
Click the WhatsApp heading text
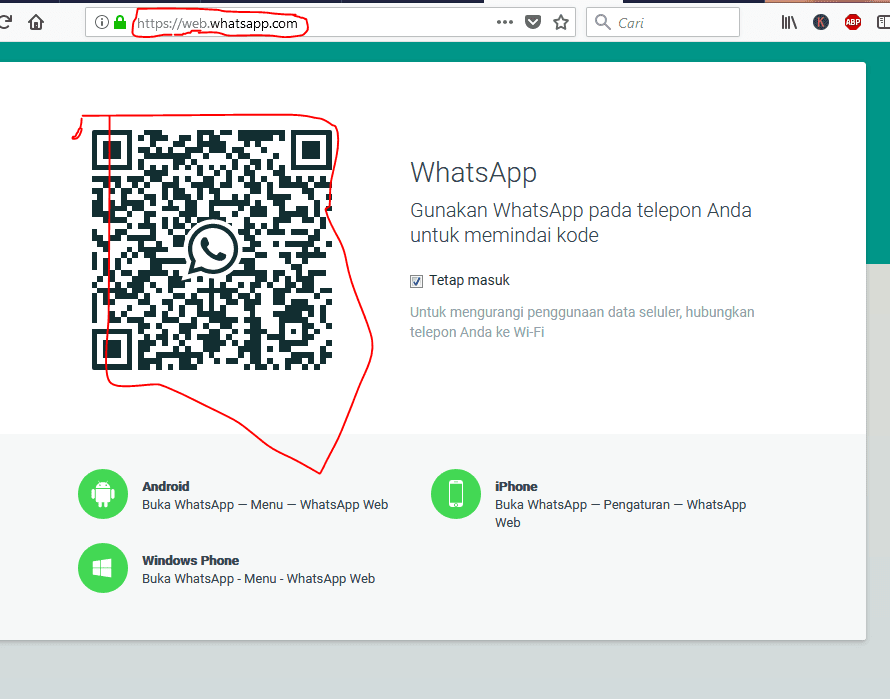click(473, 173)
